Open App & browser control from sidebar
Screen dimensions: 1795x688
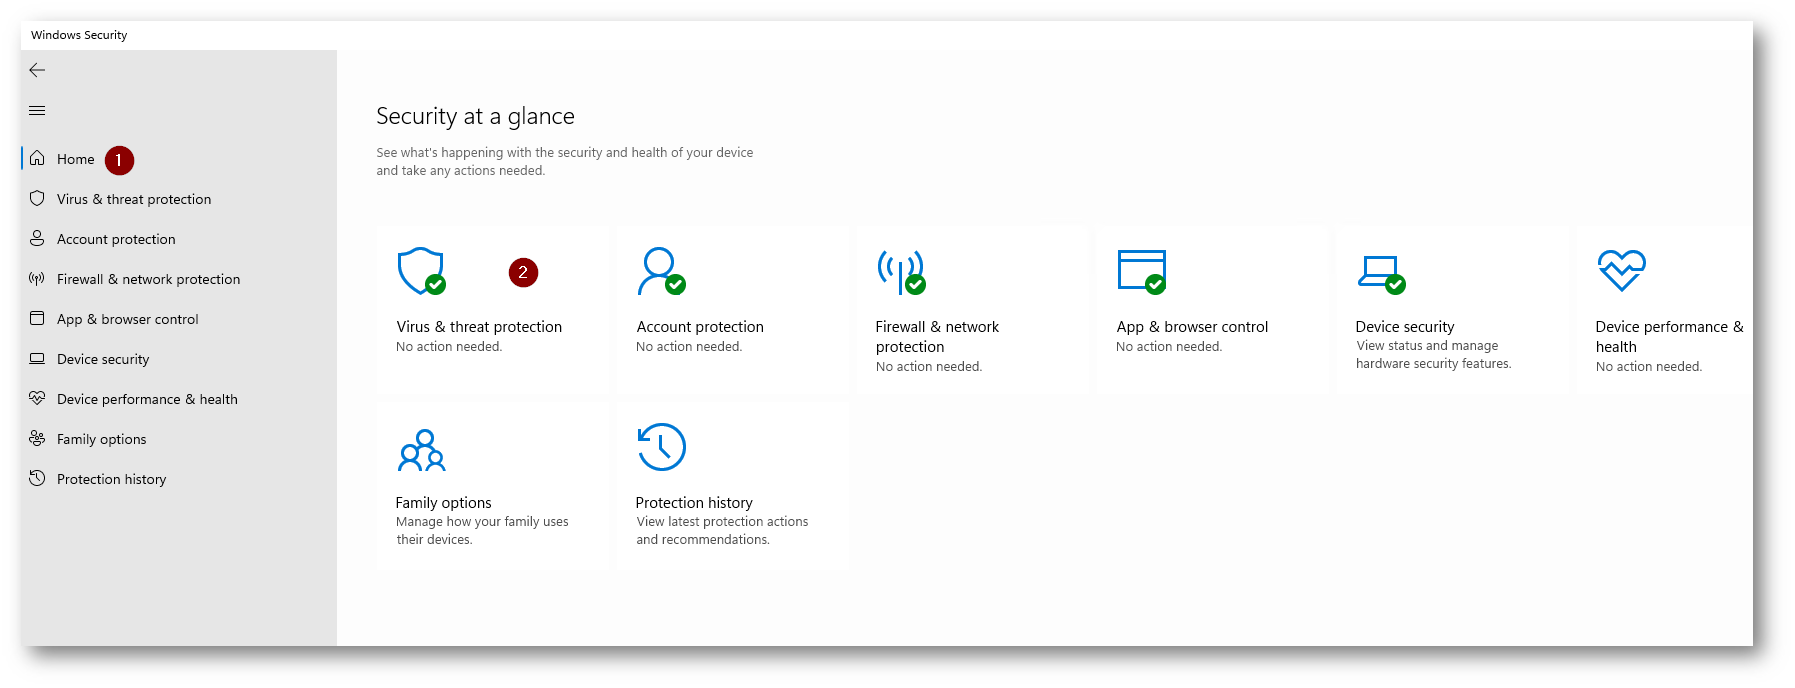click(127, 319)
